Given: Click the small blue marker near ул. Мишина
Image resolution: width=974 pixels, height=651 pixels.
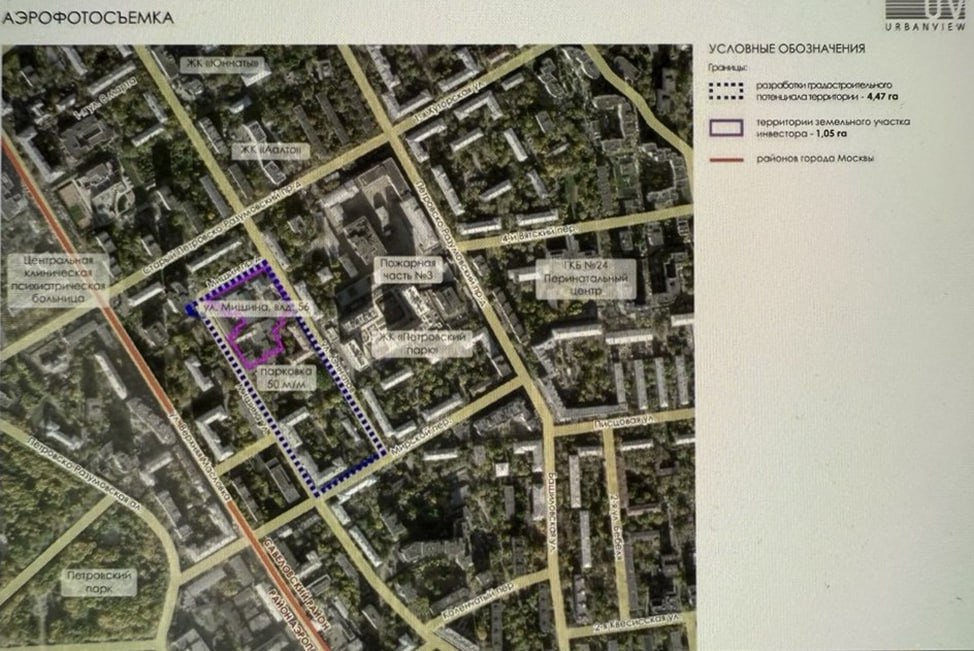Looking at the screenshot, I should click(190, 311).
